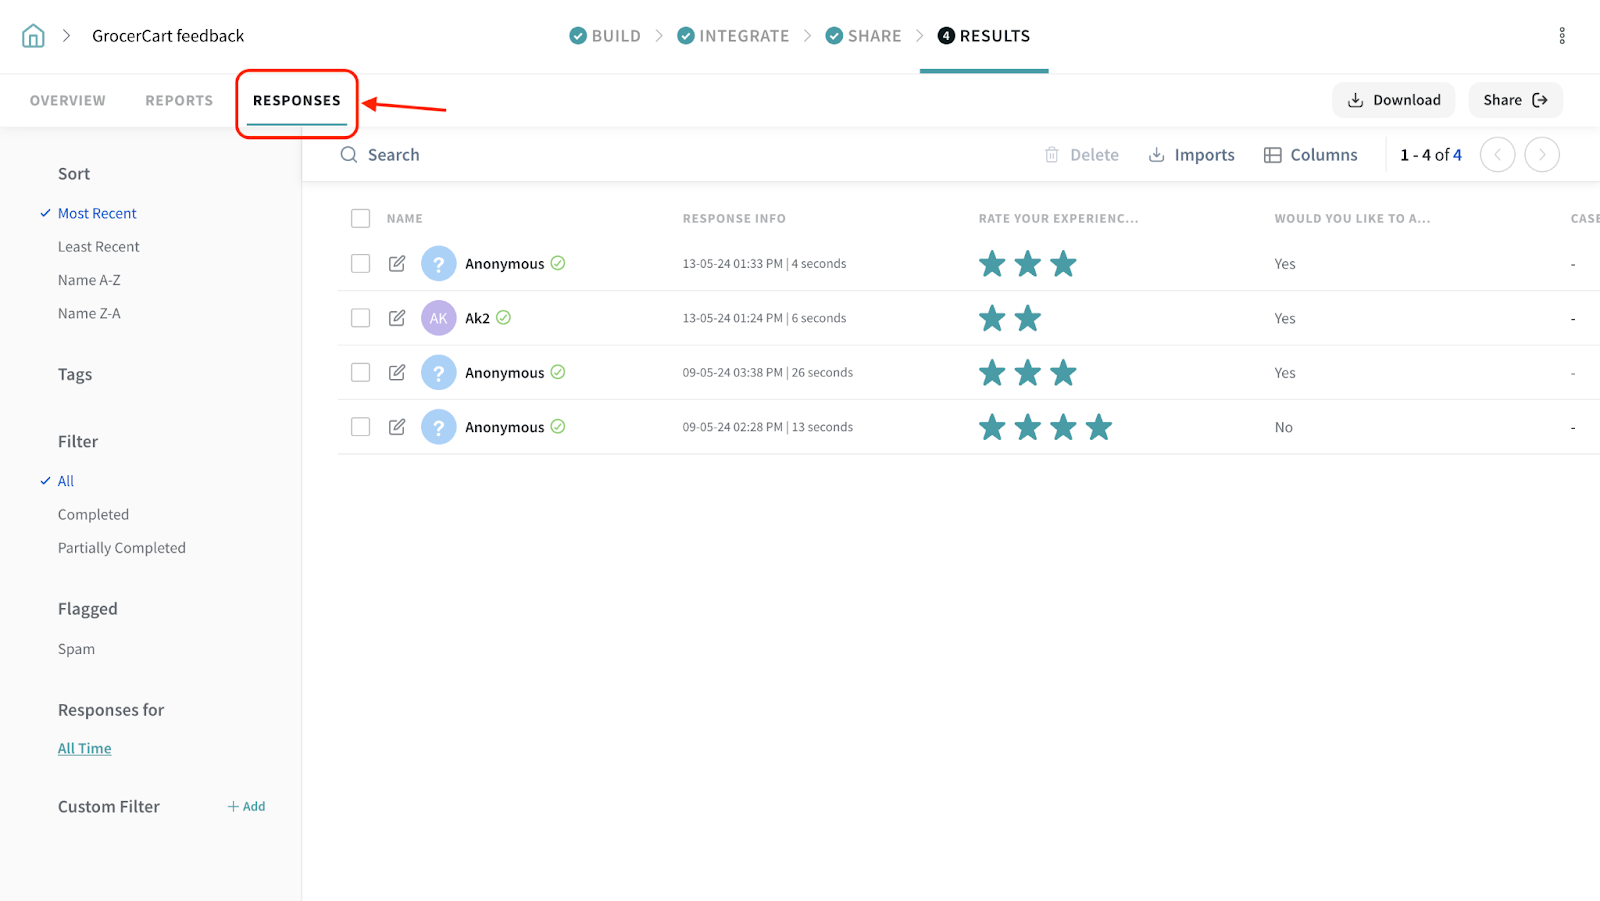Viewport: 1600px width, 901px height.
Task: Go to previous page of responses
Action: tap(1497, 155)
